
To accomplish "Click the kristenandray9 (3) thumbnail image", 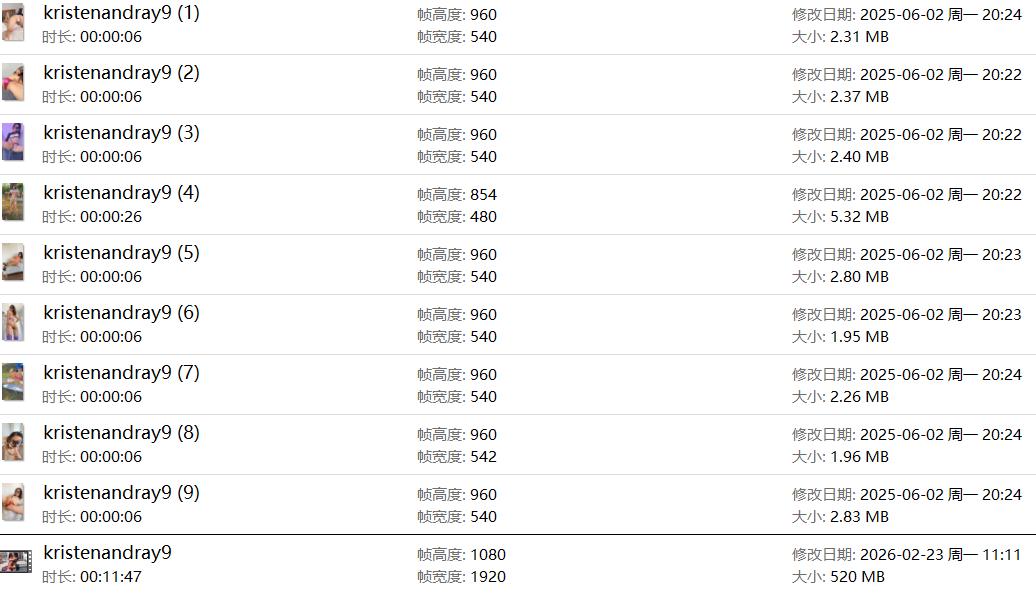I will (13, 142).
